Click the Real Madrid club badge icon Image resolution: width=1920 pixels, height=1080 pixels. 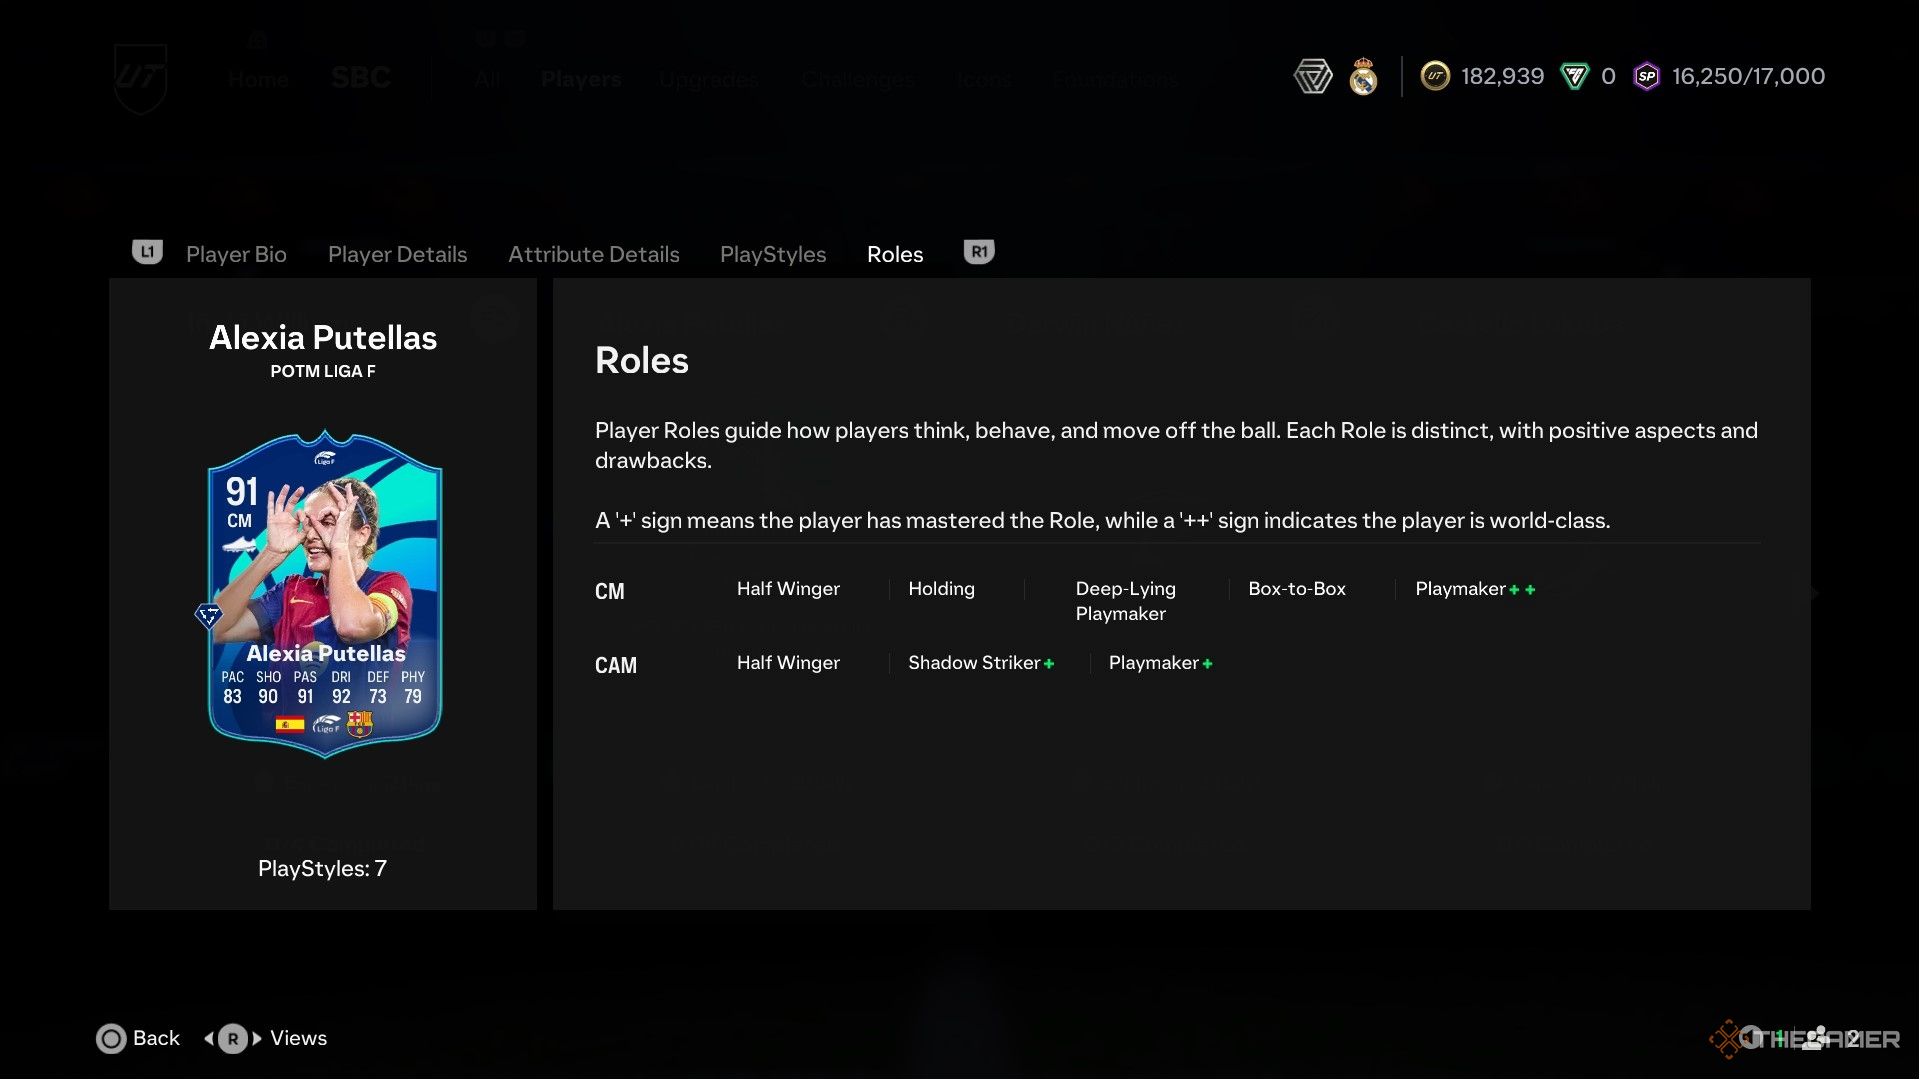point(1361,76)
